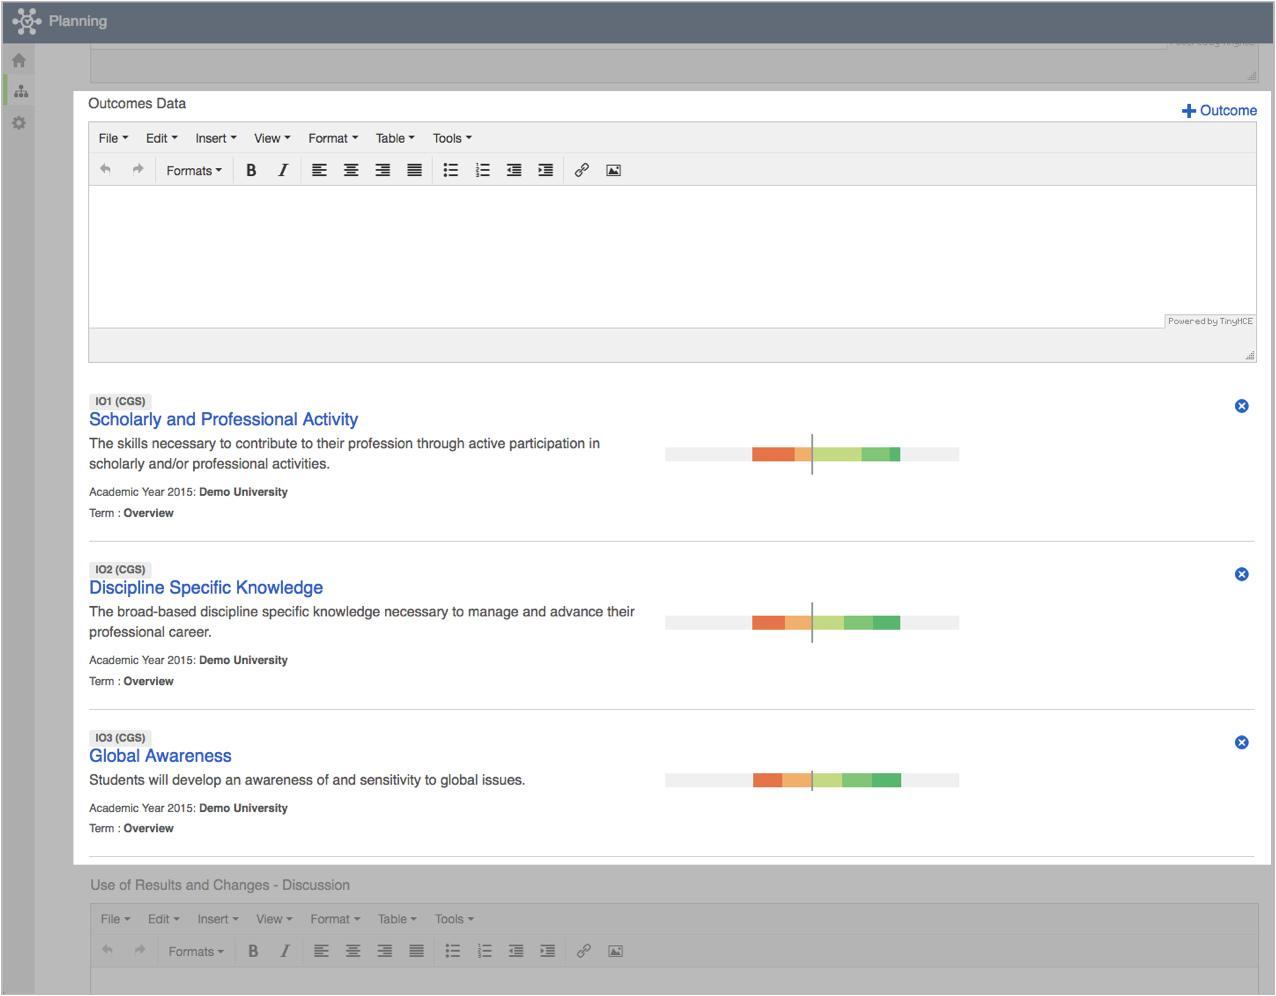Open the Scholarly and Professional Activity link
This screenshot has height=996, width=1276.
click(223, 420)
